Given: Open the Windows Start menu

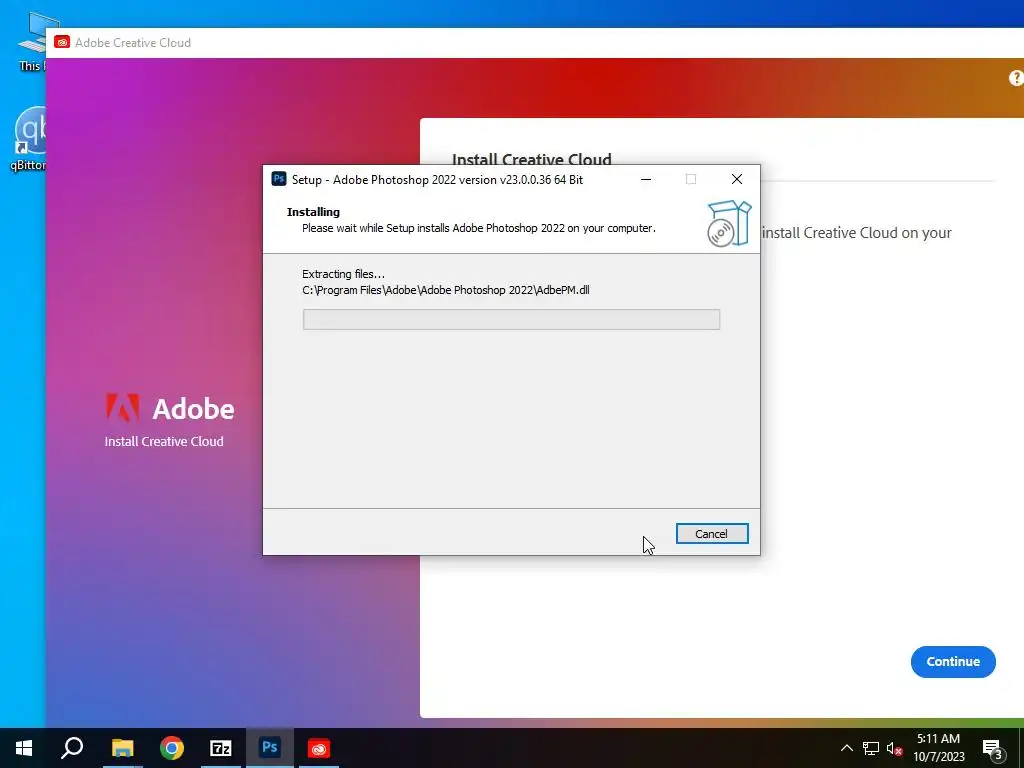Looking at the screenshot, I should [24, 748].
